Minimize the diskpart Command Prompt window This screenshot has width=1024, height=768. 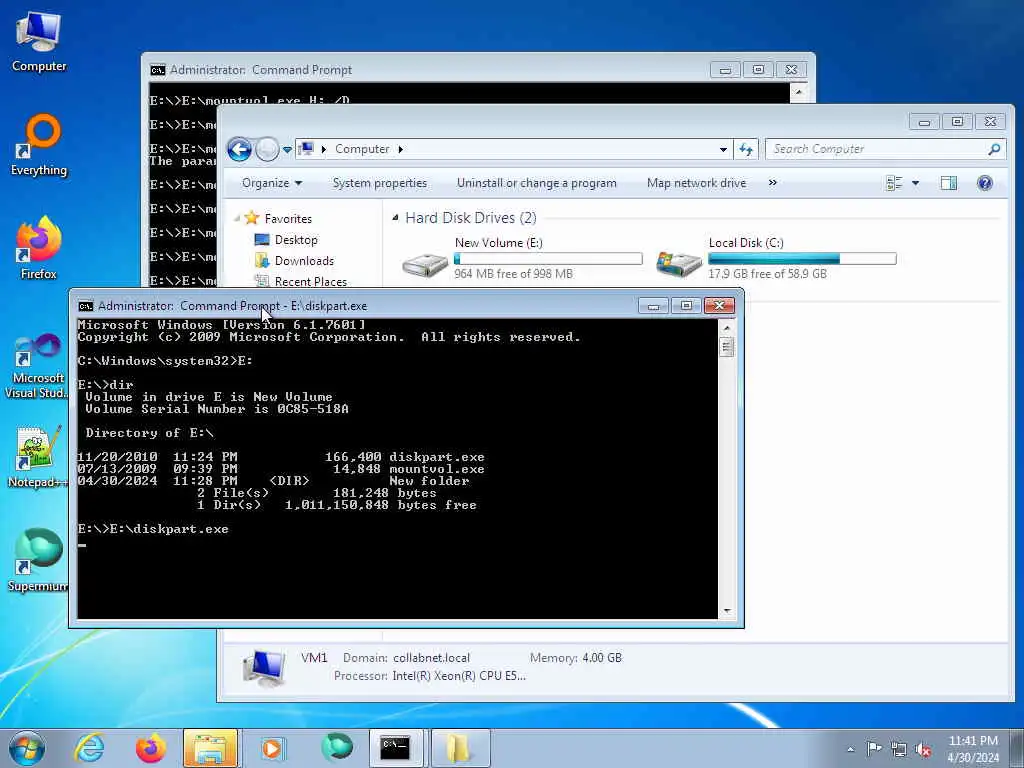click(653, 306)
